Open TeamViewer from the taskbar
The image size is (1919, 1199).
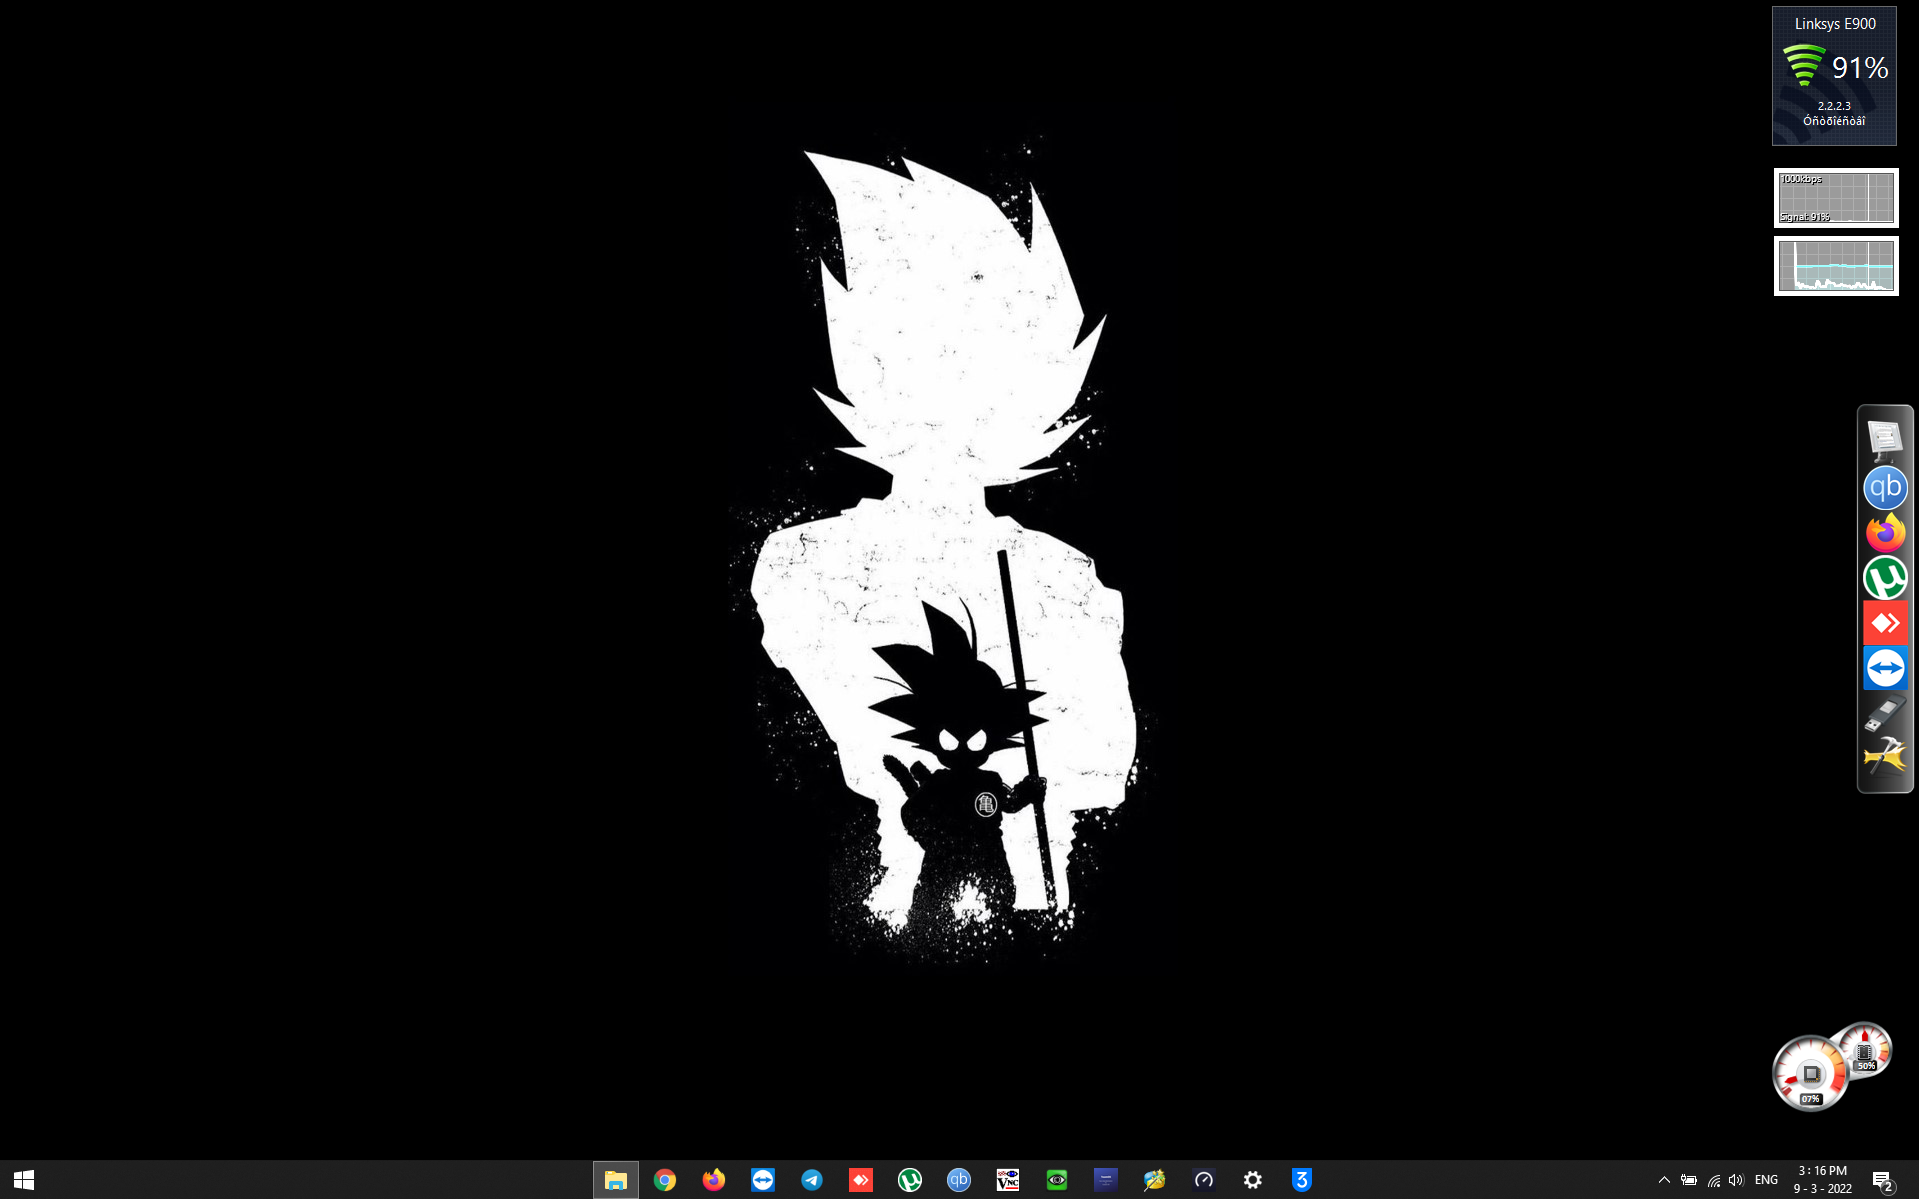point(763,1180)
